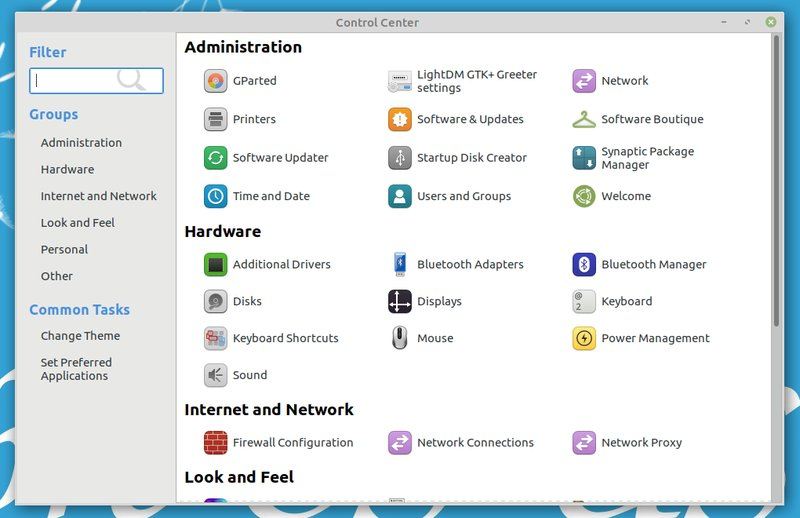Open Synaptic Package Manager icon
Screen dimensions: 800x518
tap(584, 158)
